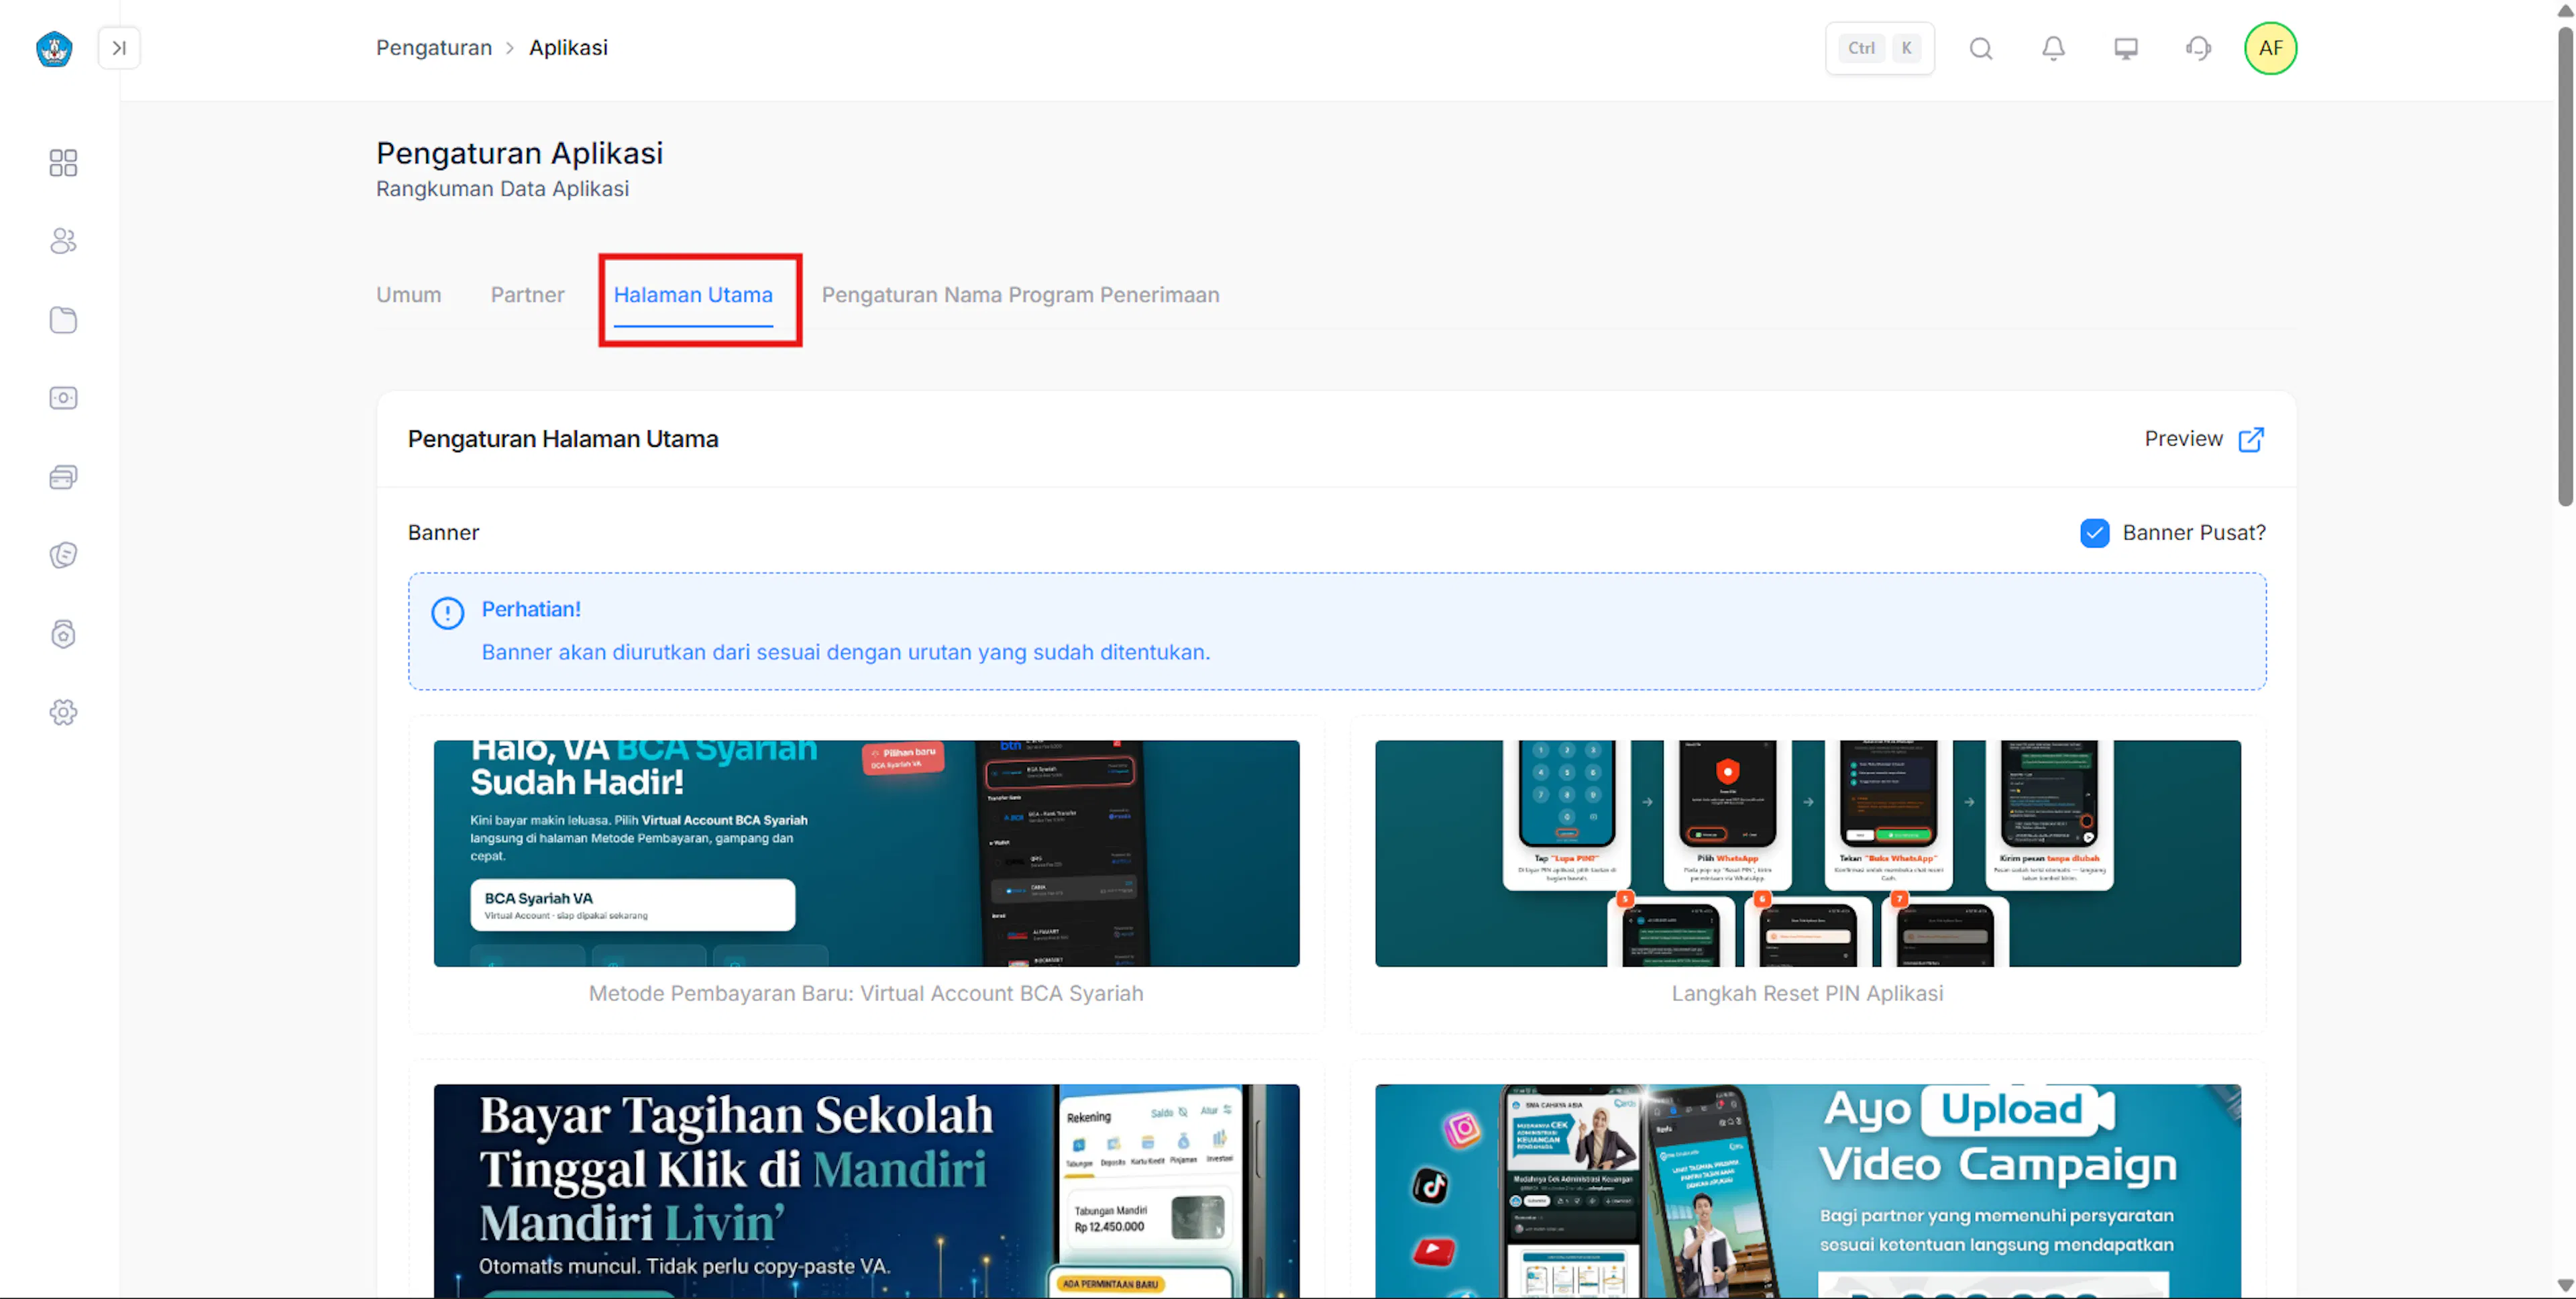This screenshot has width=2576, height=1299.
Task: Click the scrollbar down arrow
Action: 2565,1285
